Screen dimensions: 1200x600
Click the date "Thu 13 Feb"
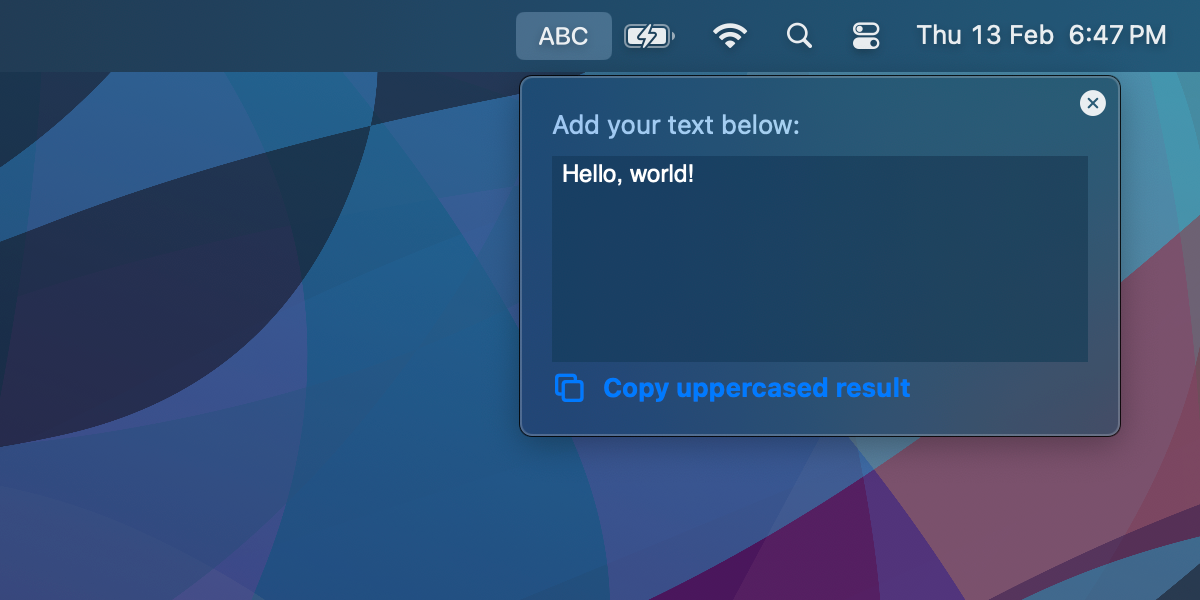[984, 35]
